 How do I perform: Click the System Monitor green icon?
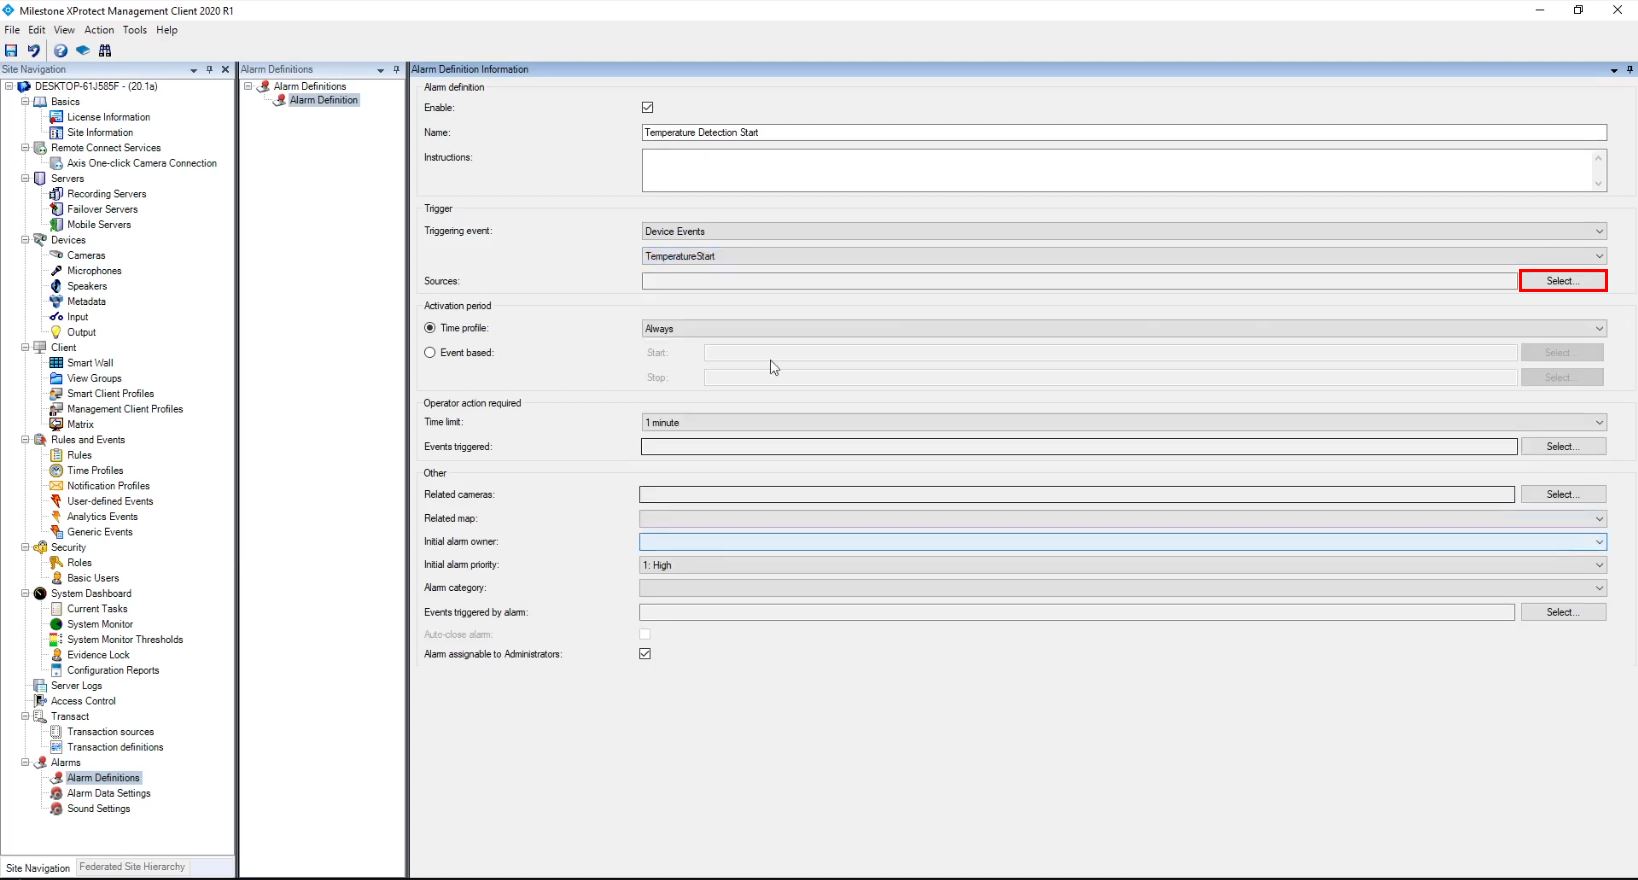pos(56,624)
